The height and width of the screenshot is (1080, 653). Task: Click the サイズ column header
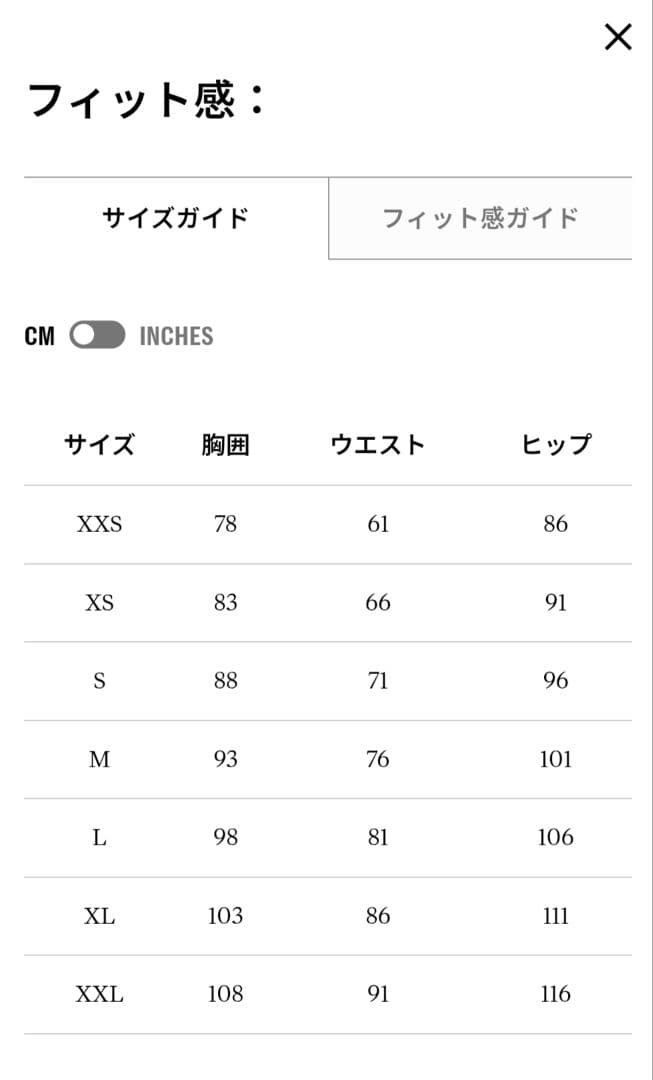pyautogui.click(x=99, y=445)
